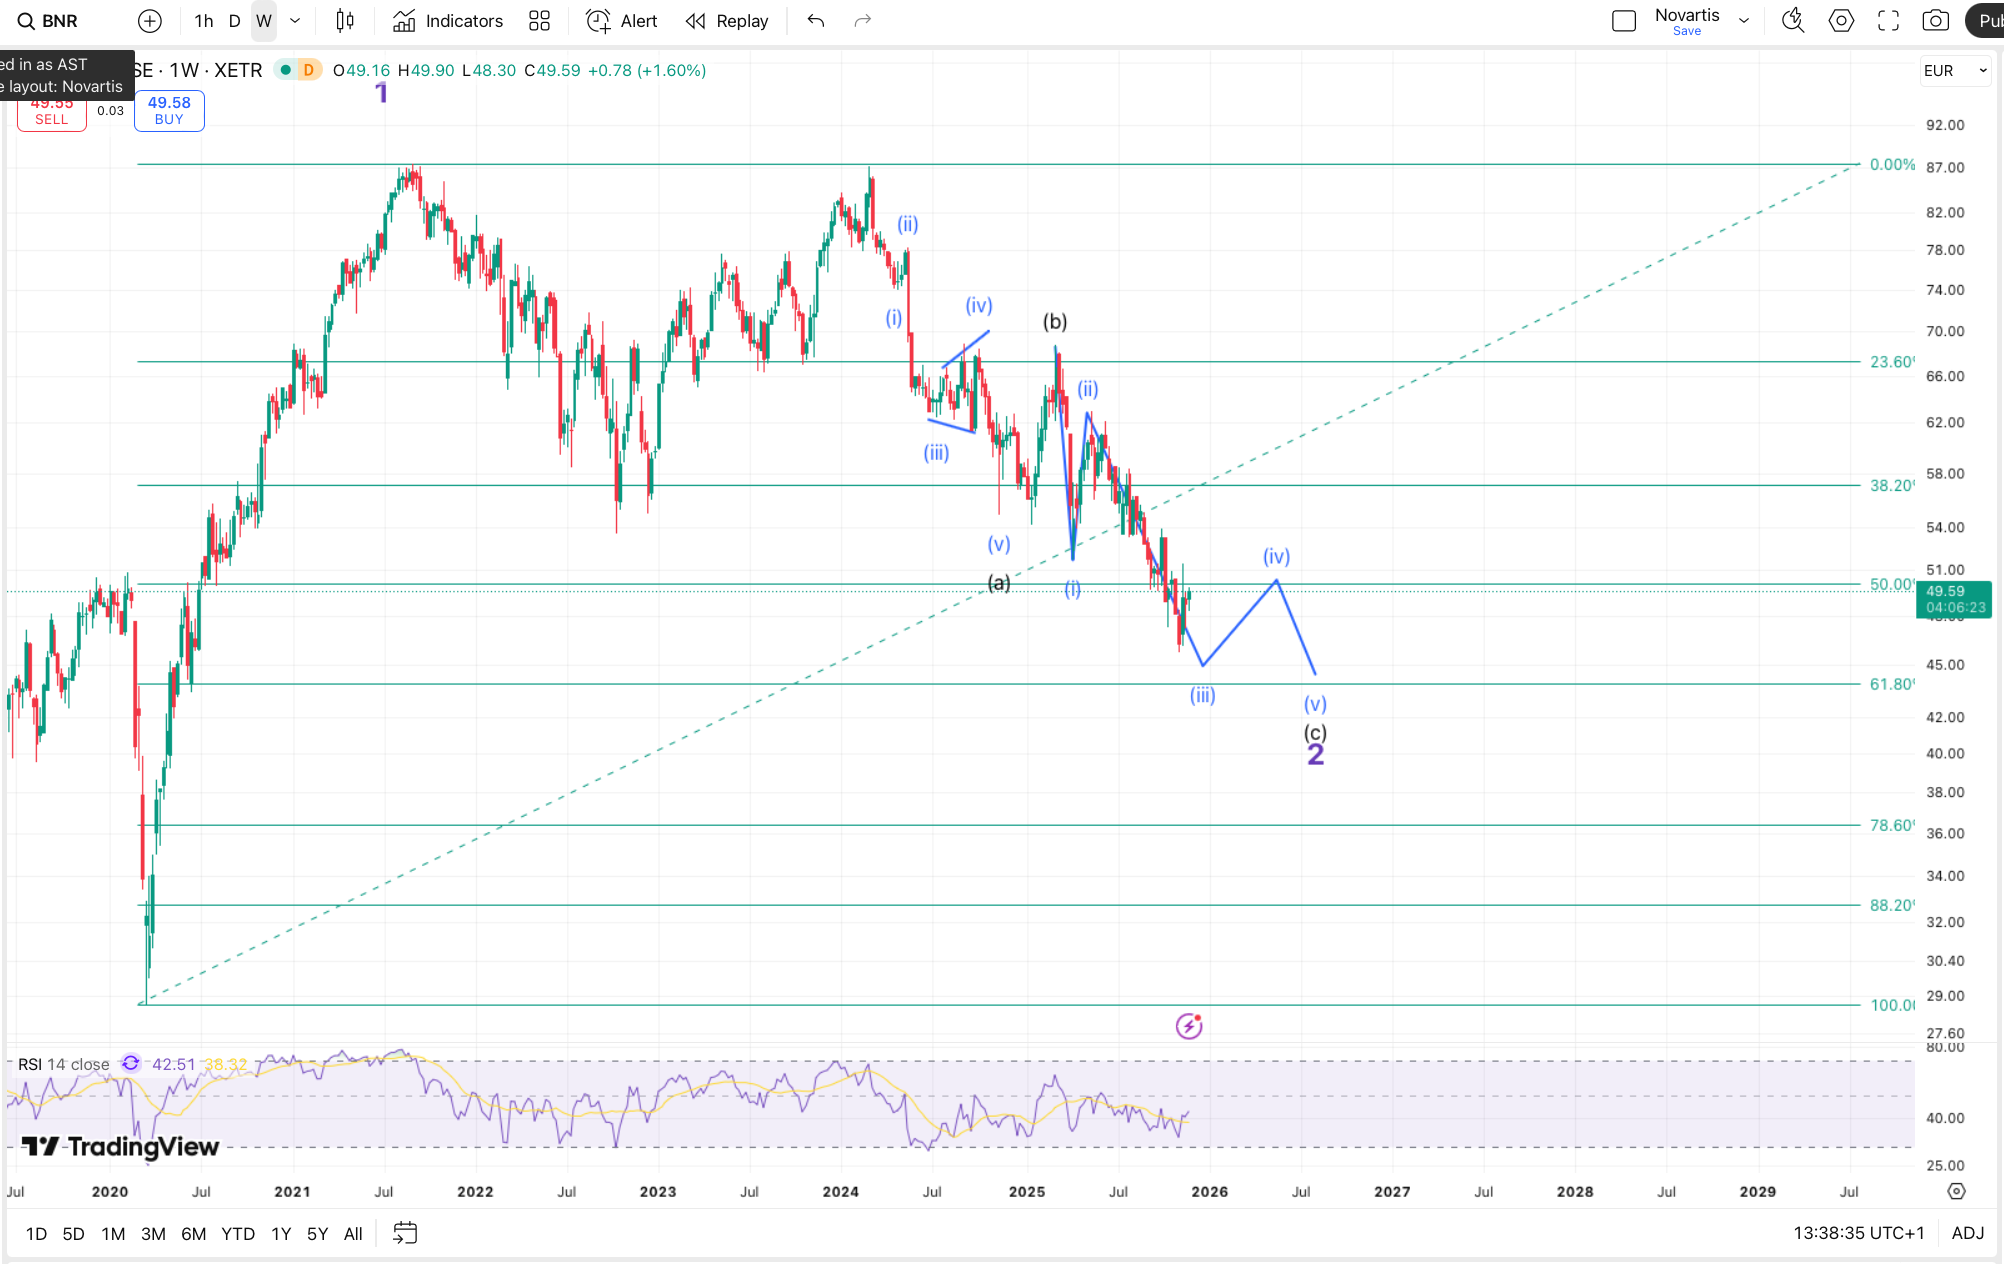Viewport: 2004px width, 1264px height.
Task: Click the add symbol plus icon
Action: pyautogui.click(x=149, y=21)
